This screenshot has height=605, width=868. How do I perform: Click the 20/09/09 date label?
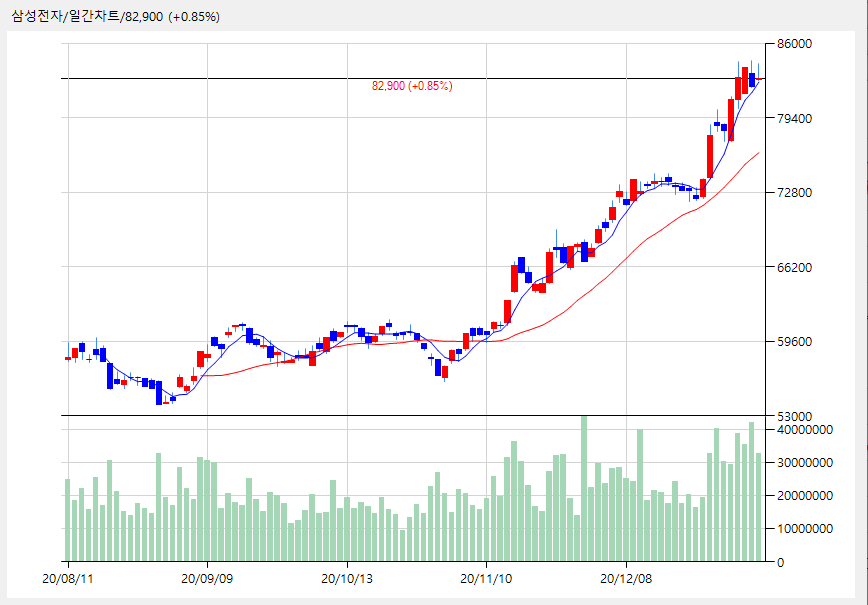coord(207,579)
